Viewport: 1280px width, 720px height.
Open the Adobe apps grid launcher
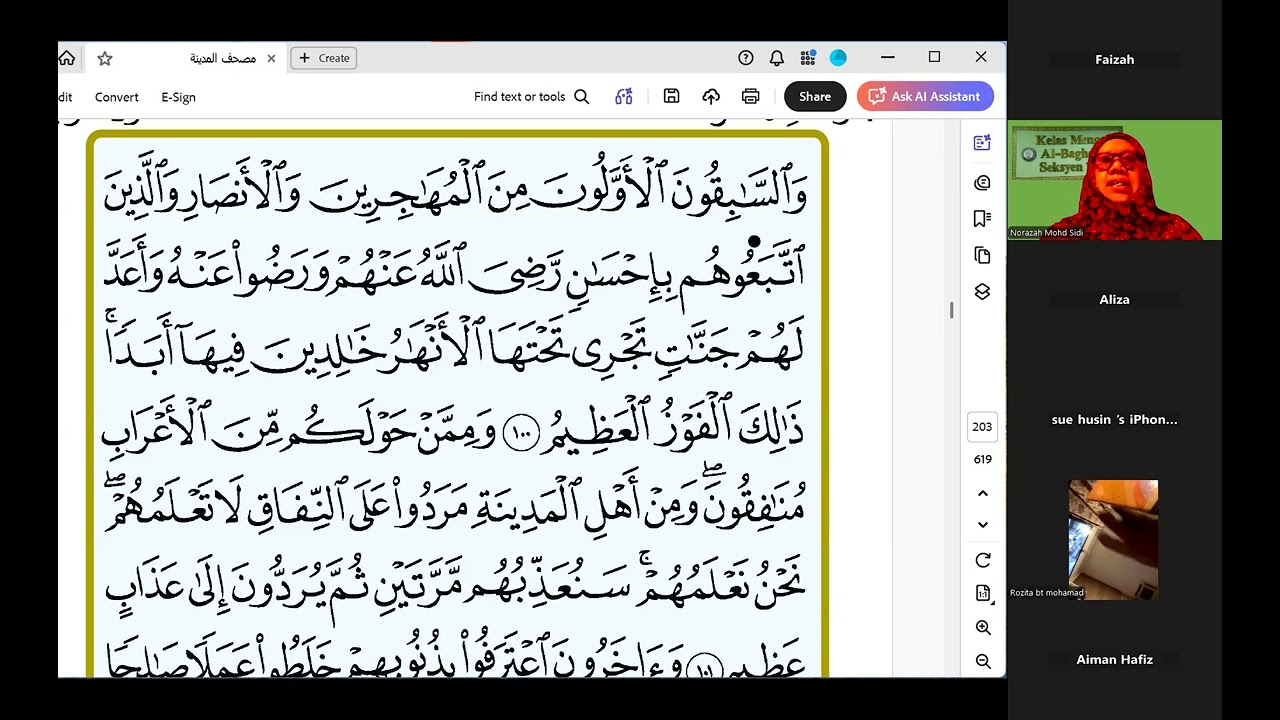coord(807,58)
